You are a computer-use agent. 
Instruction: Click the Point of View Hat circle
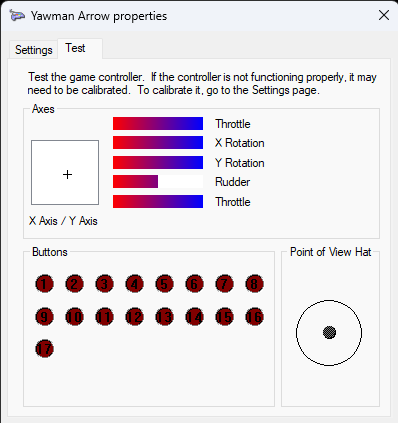pos(329,333)
